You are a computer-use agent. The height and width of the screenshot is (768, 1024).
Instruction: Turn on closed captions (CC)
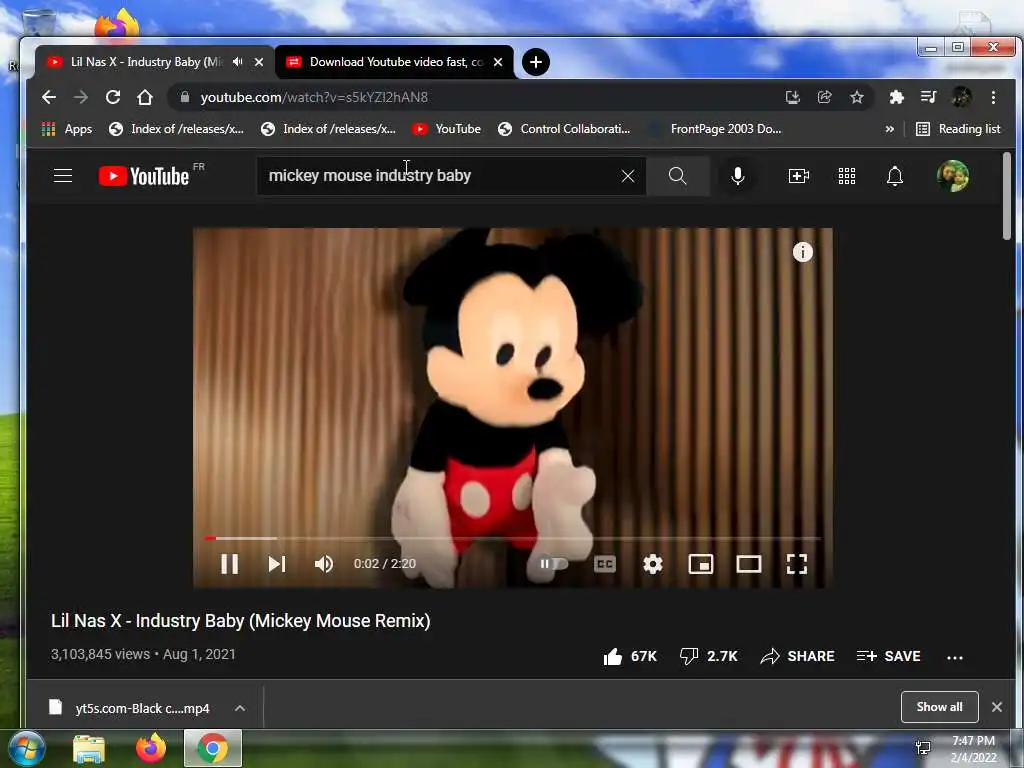point(605,564)
